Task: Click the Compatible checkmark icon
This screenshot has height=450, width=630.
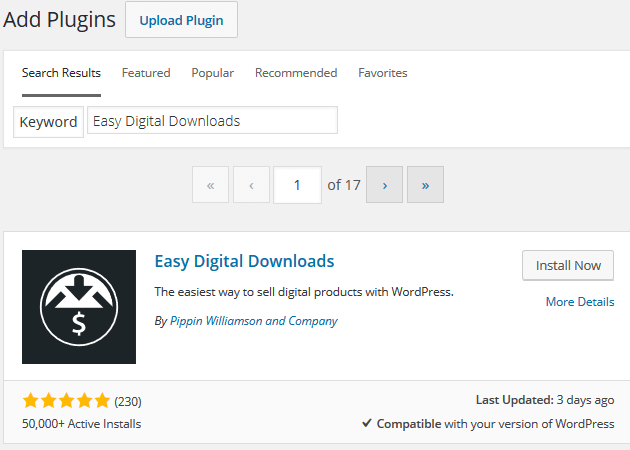Action: (366, 423)
